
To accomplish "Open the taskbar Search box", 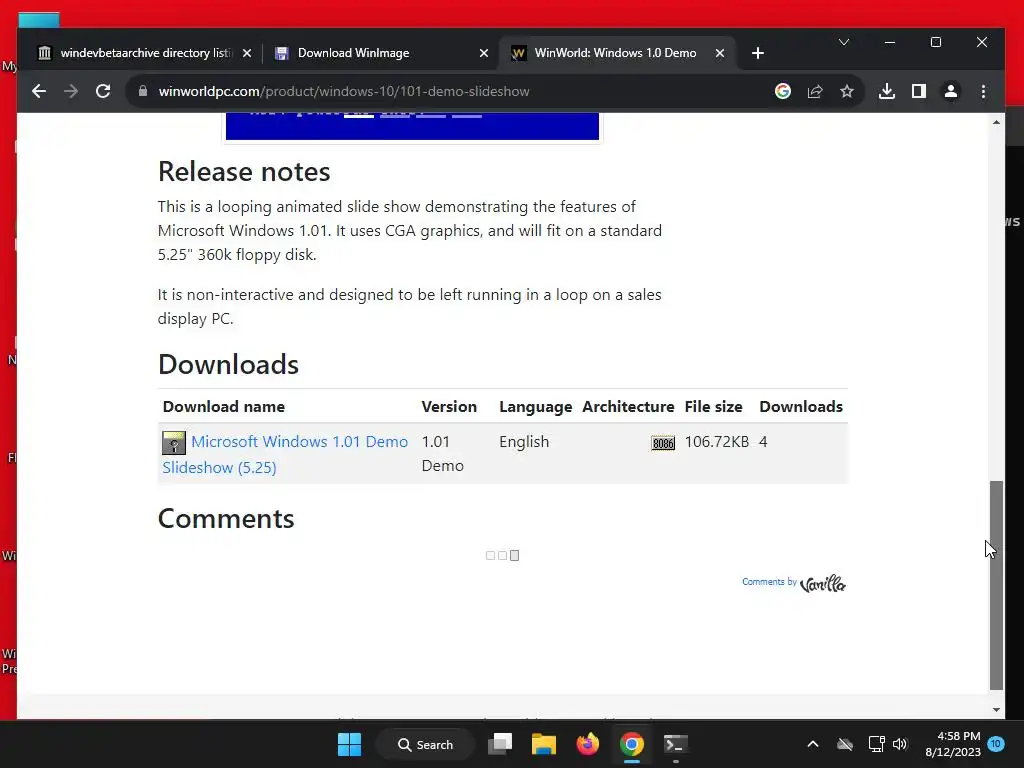I will [425, 744].
